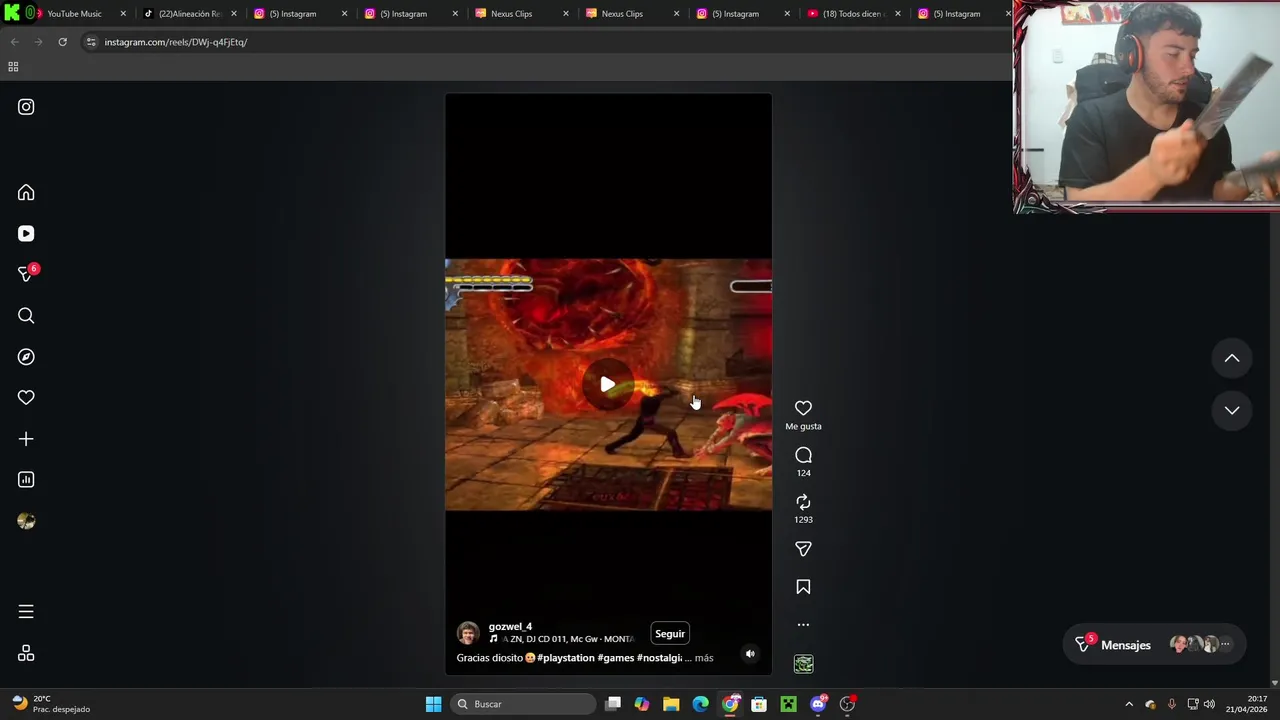Open the dashboard chart icon in sidebar

tap(26, 480)
